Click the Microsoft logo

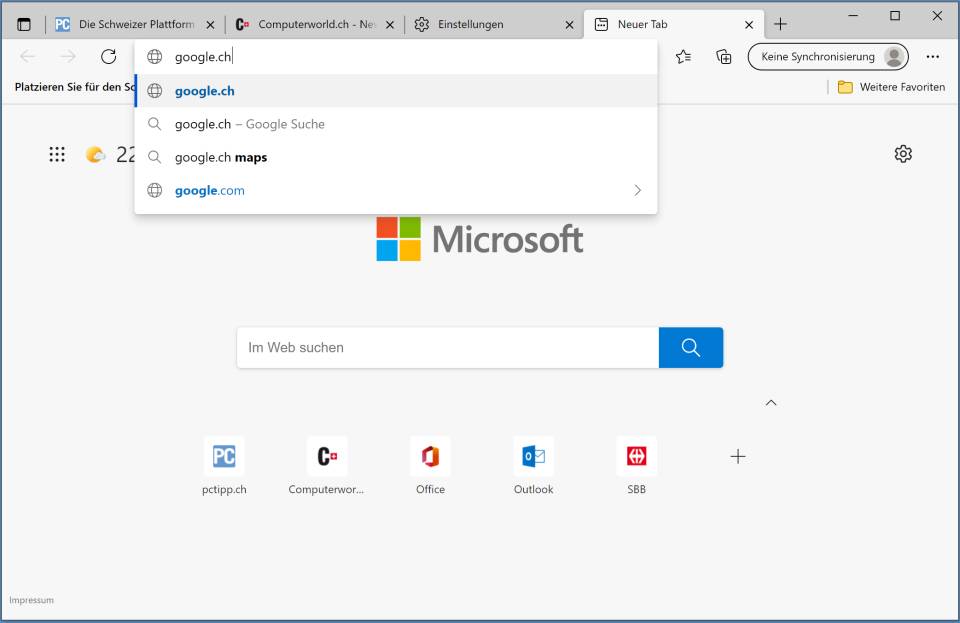pos(479,239)
